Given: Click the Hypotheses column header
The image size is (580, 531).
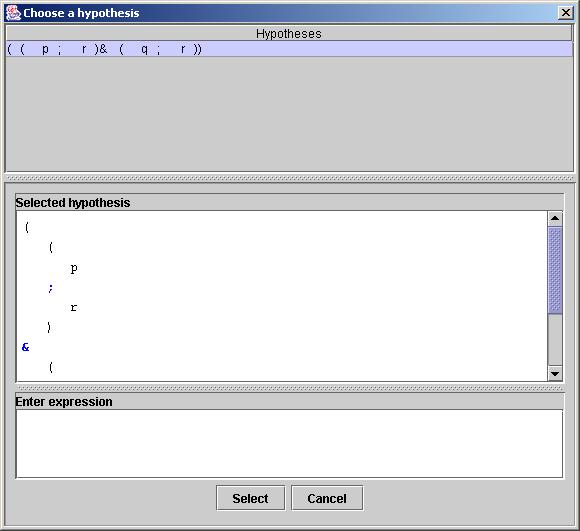Looking at the screenshot, I should 289,34.
